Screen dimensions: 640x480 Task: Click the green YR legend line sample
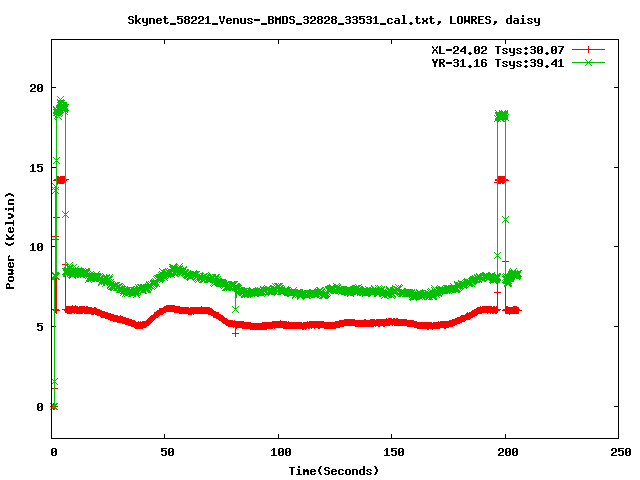[x=588, y=63]
